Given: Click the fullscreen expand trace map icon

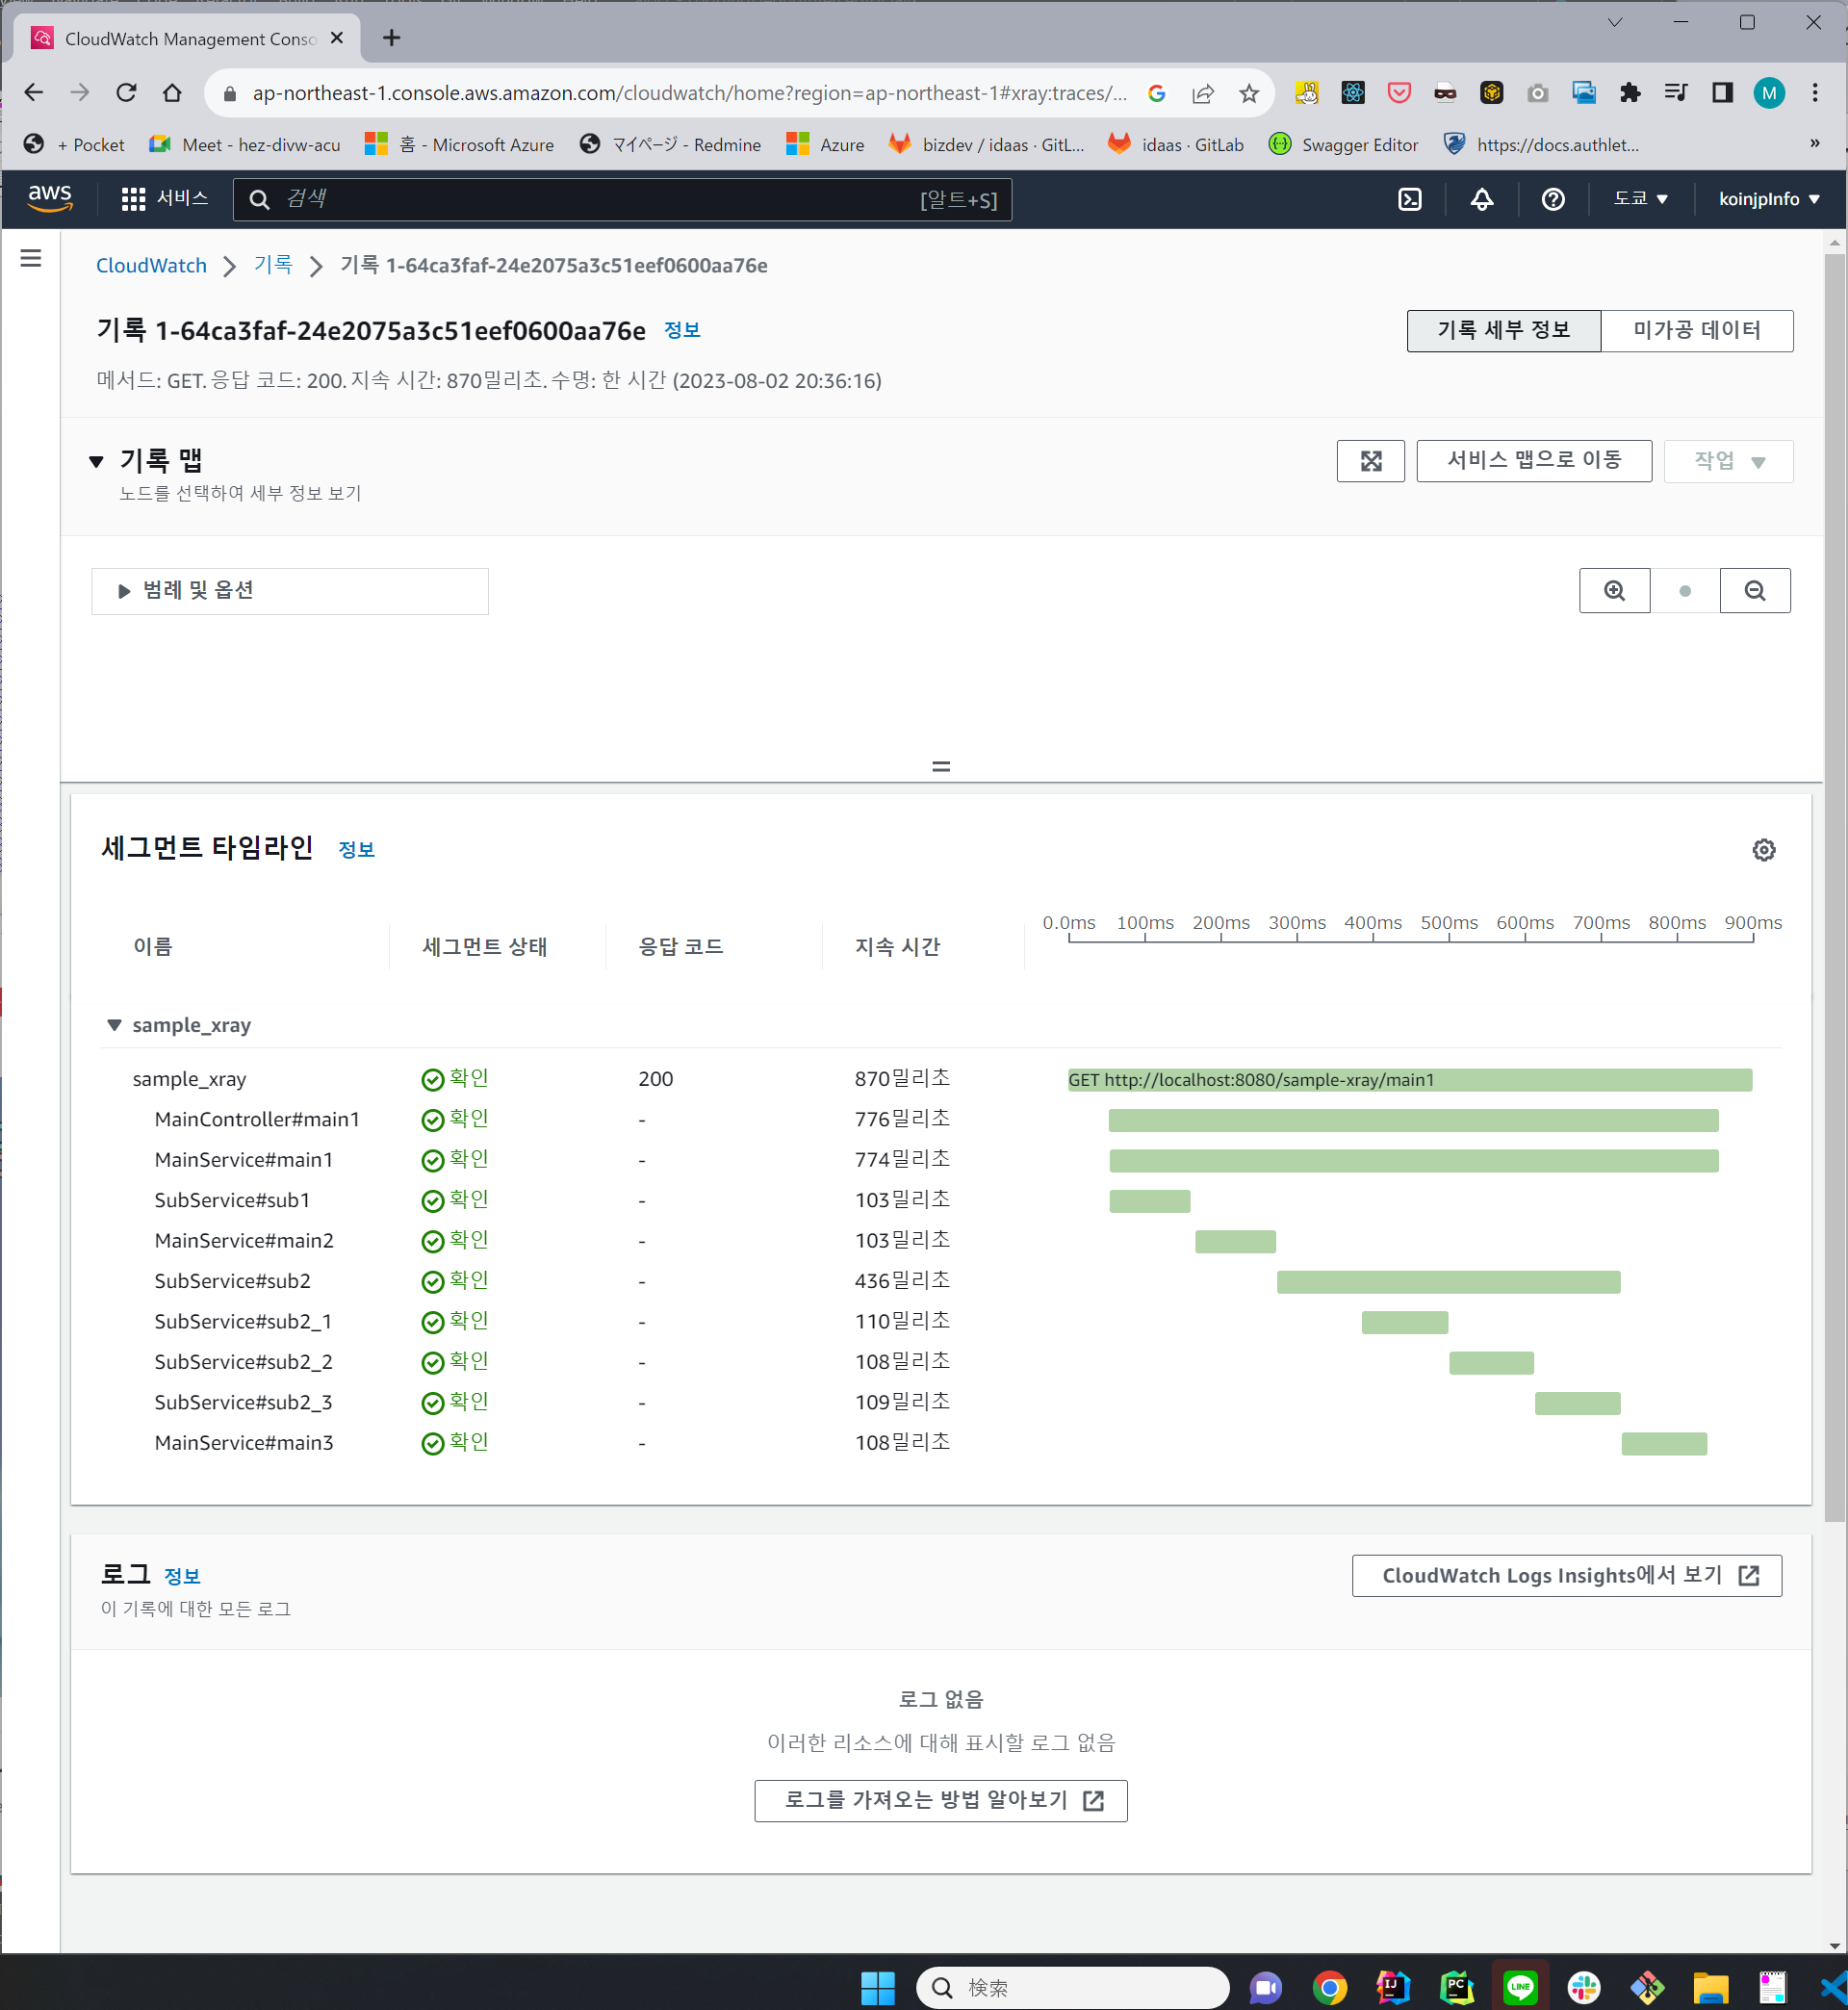Looking at the screenshot, I should pos(1370,461).
